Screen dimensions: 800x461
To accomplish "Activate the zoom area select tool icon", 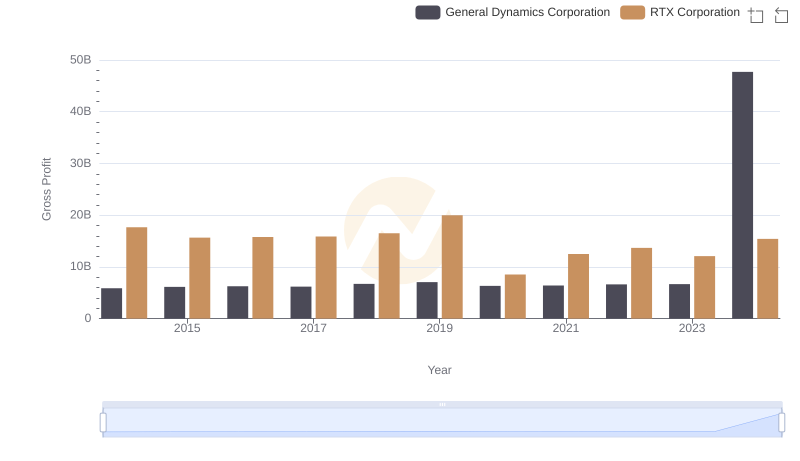I will click(x=756, y=14).
